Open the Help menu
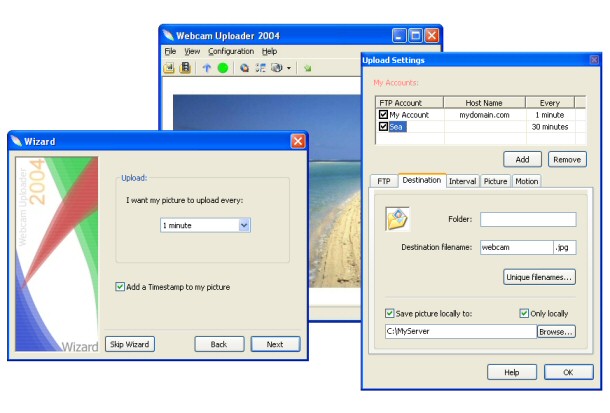The width and height of the screenshot is (610, 413). pos(269,51)
